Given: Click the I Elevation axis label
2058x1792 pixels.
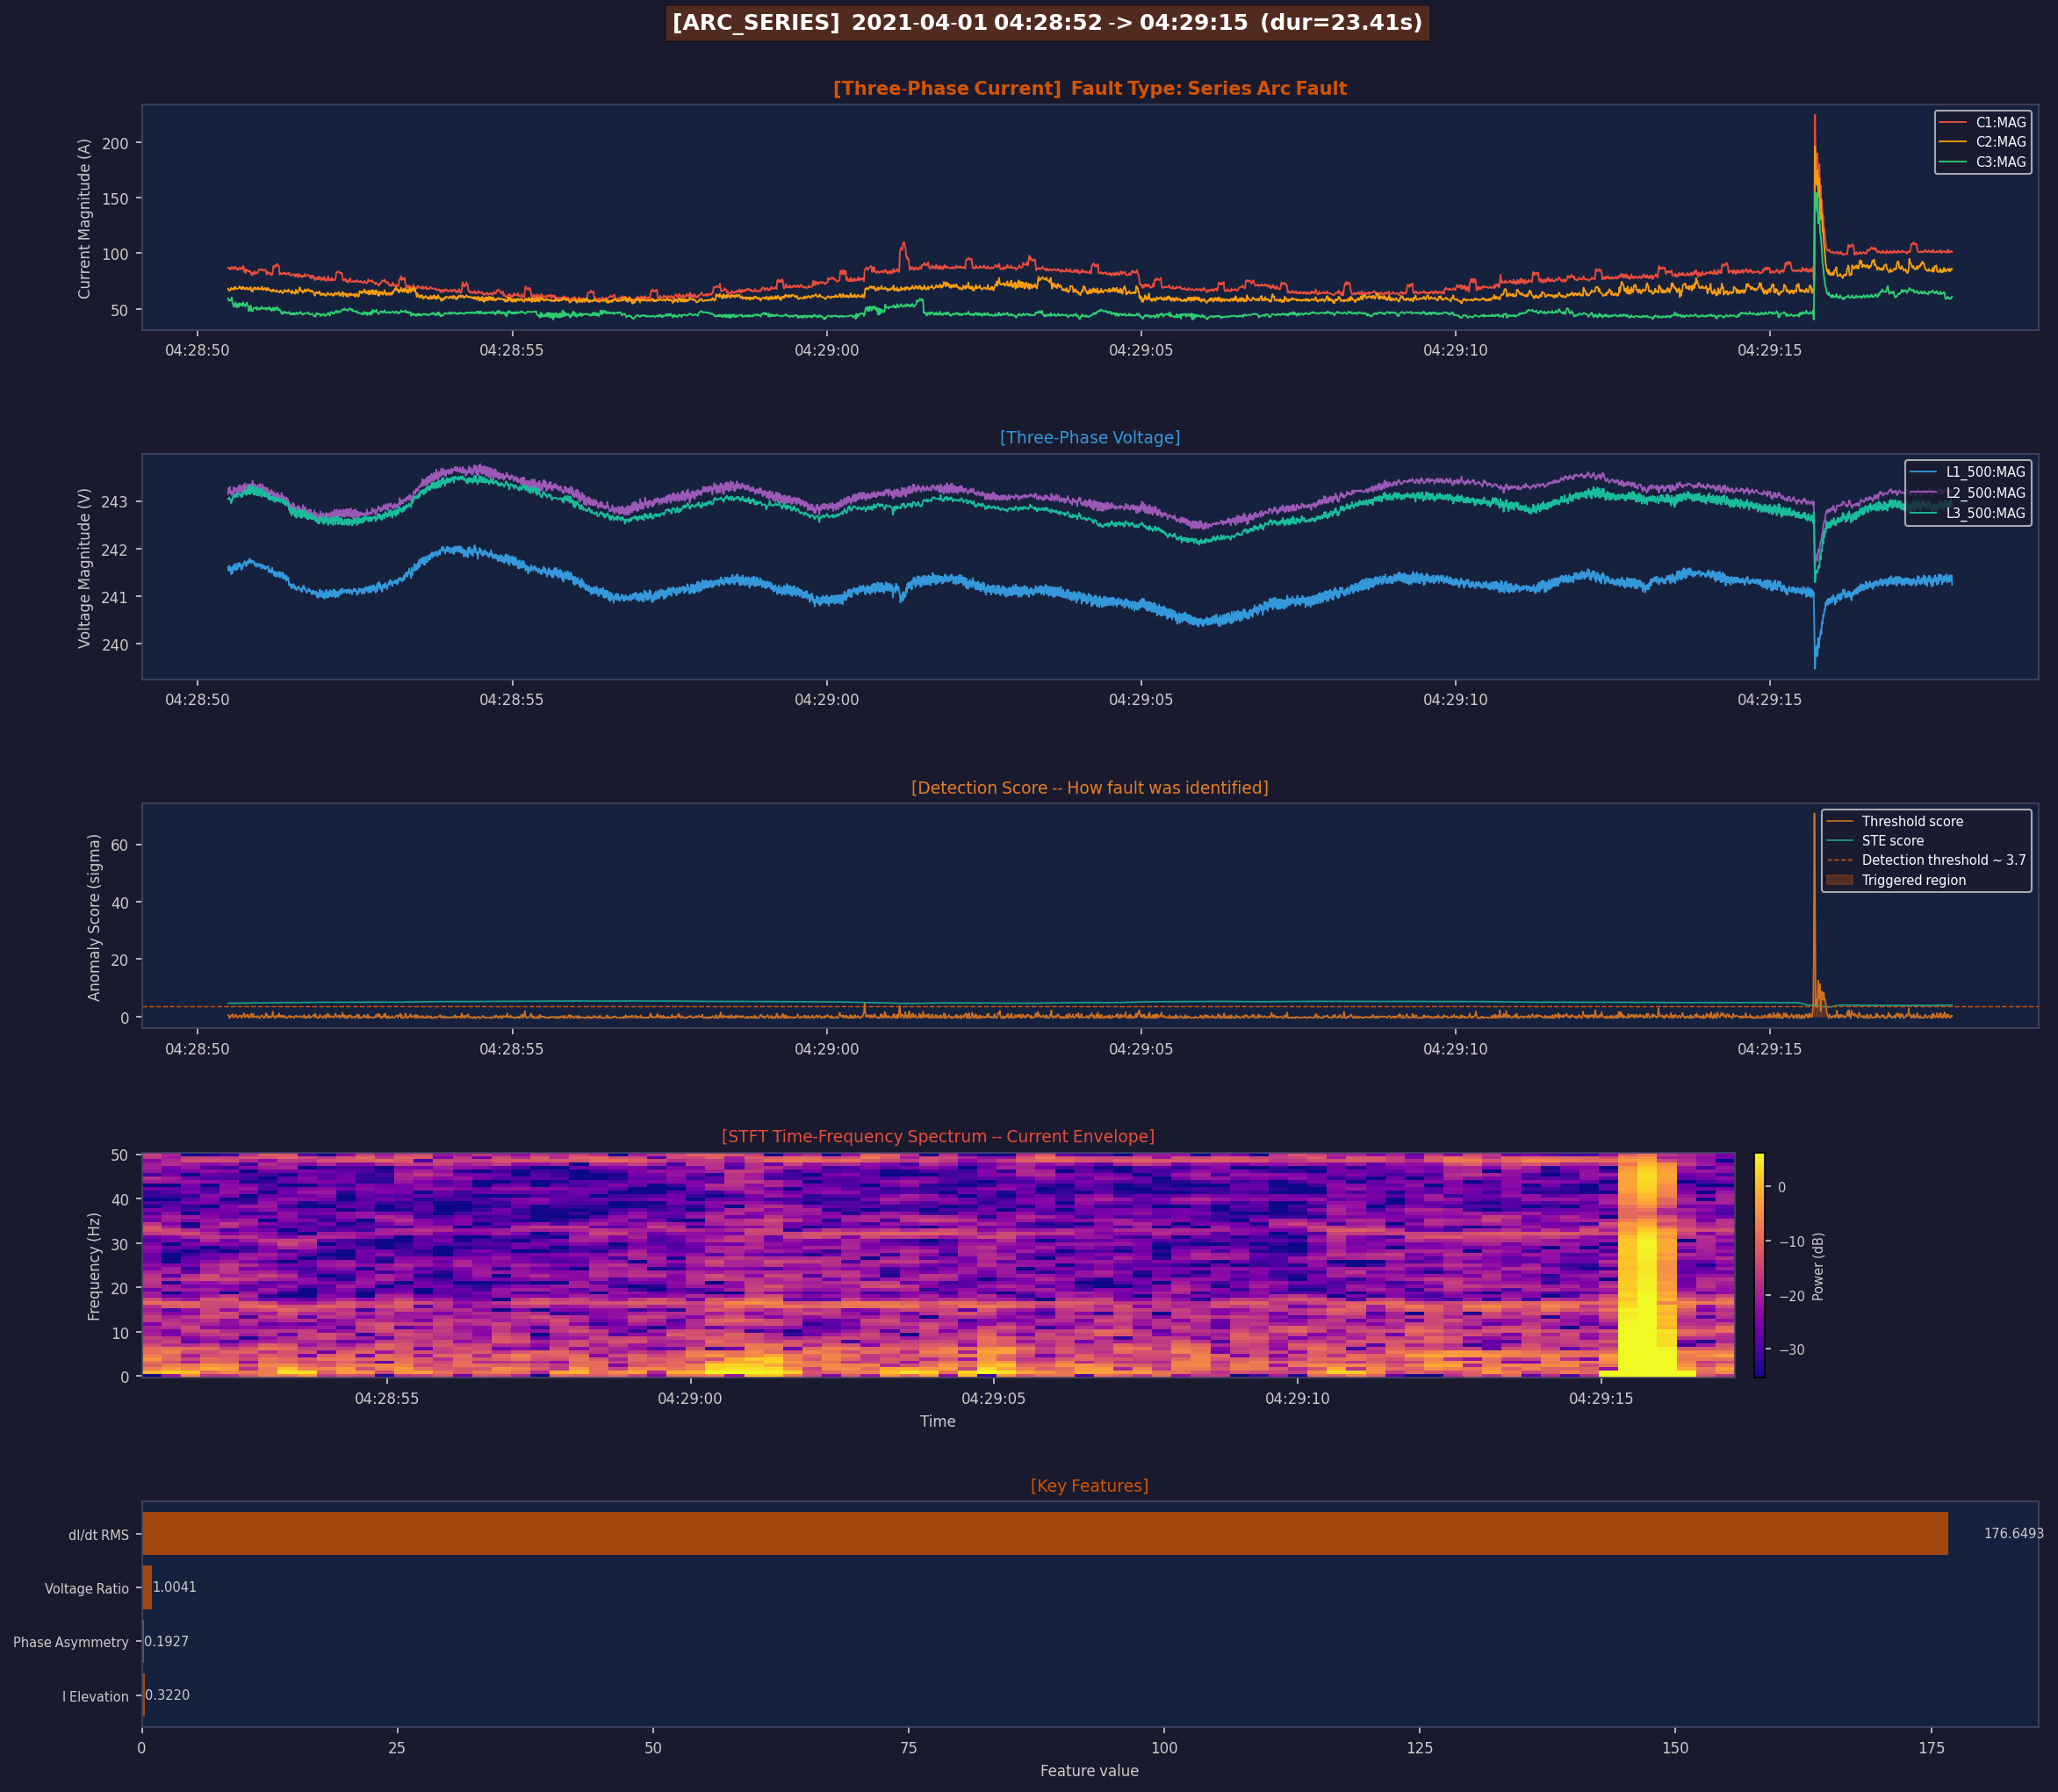Looking at the screenshot, I should (x=95, y=1696).
